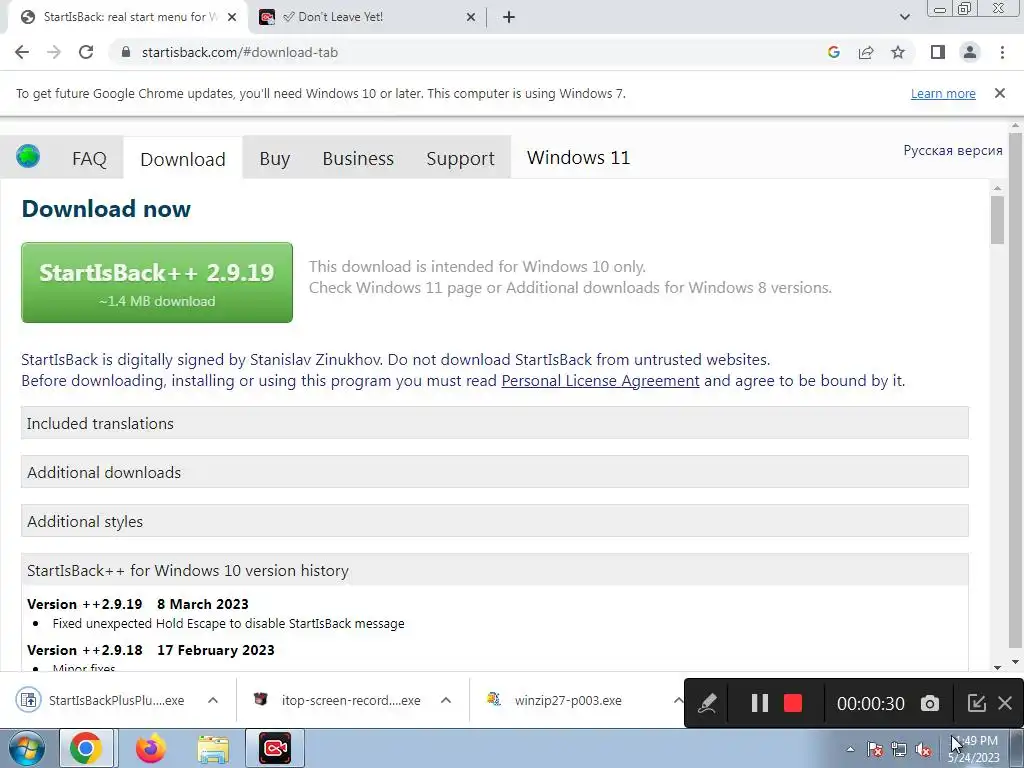
Task: Launch Firefox from the taskbar
Action: pyautogui.click(x=150, y=748)
